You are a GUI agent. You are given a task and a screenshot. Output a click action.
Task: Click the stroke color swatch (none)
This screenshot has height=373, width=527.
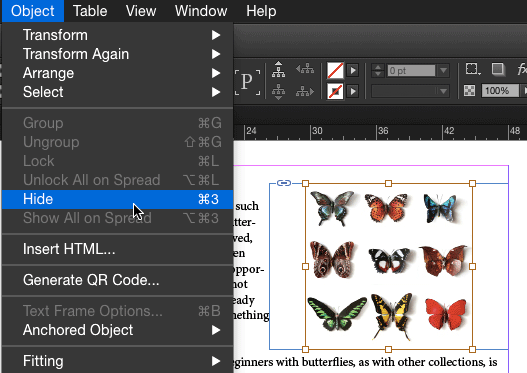point(335,91)
